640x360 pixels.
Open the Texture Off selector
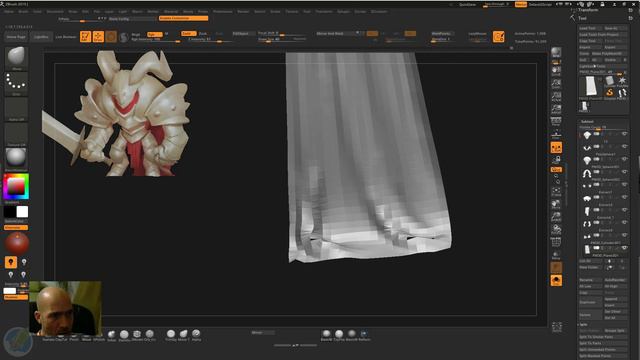(x=16, y=134)
